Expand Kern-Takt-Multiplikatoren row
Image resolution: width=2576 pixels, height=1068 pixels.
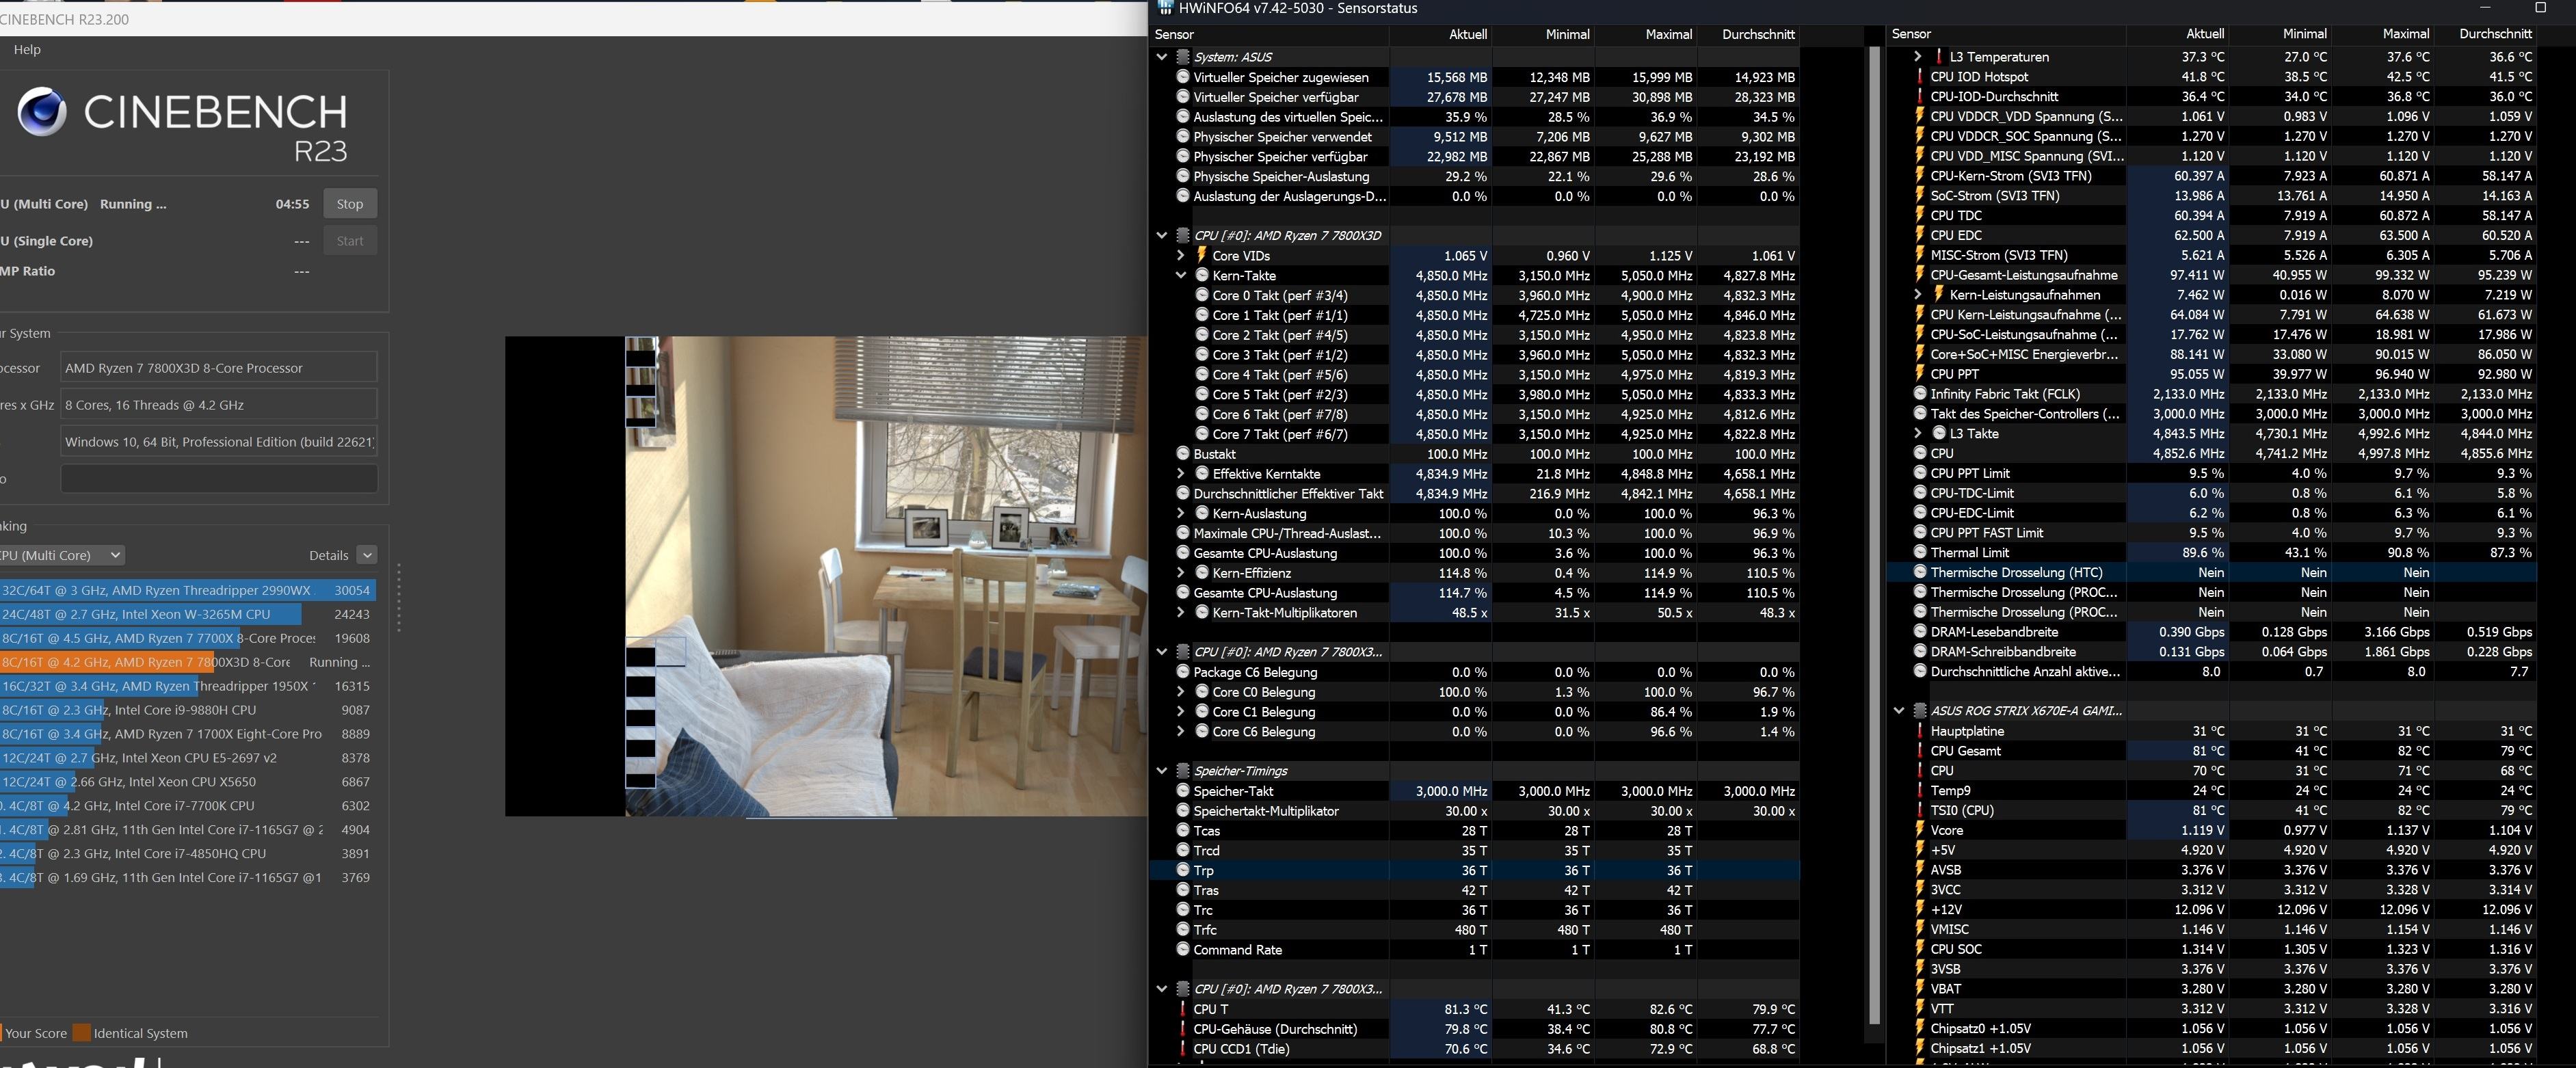click(x=1180, y=613)
